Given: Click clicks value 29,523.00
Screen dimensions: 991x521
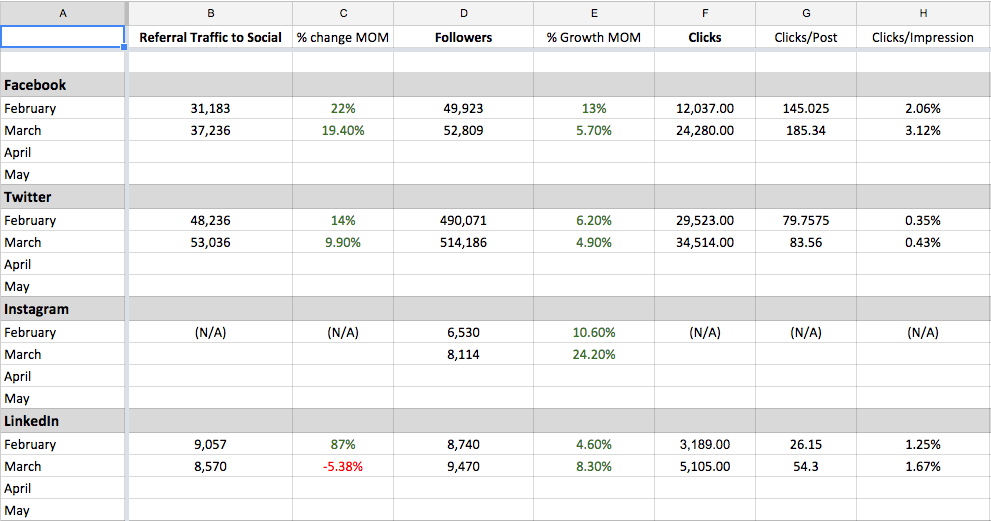Looking at the screenshot, I should [705, 220].
